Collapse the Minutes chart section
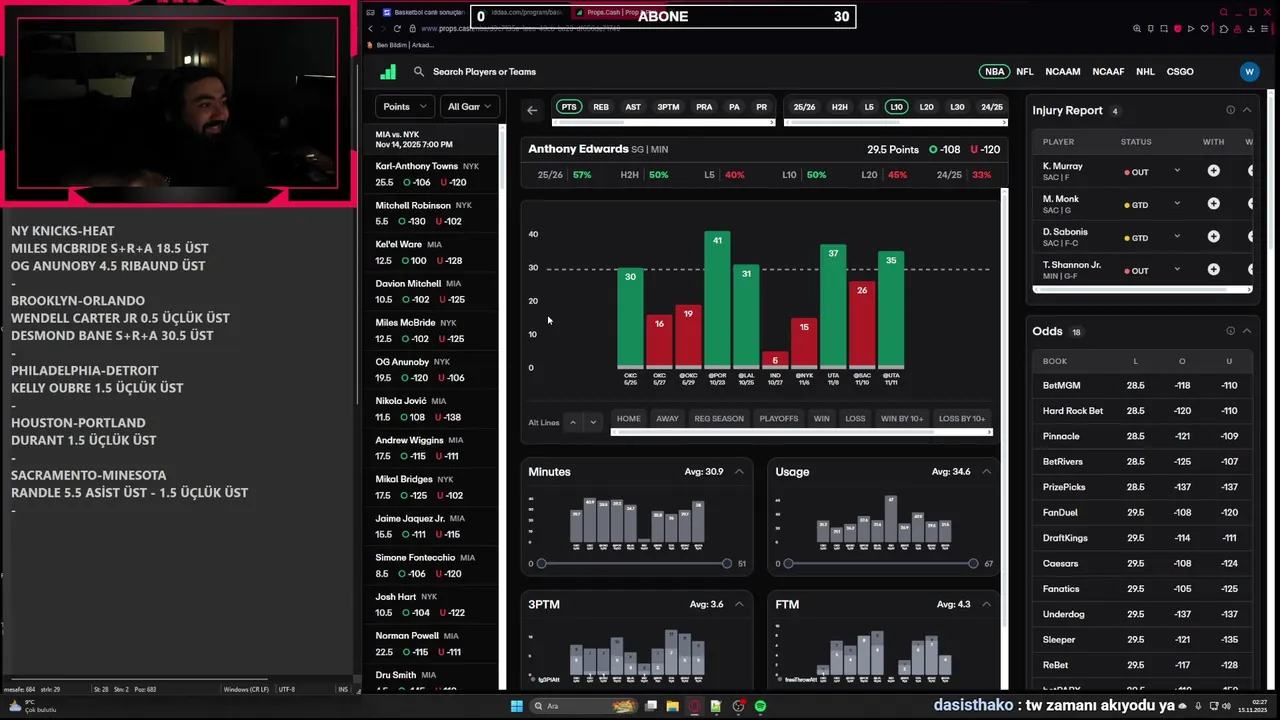Image resolution: width=1280 pixels, height=720 pixels. click(739, 471)
